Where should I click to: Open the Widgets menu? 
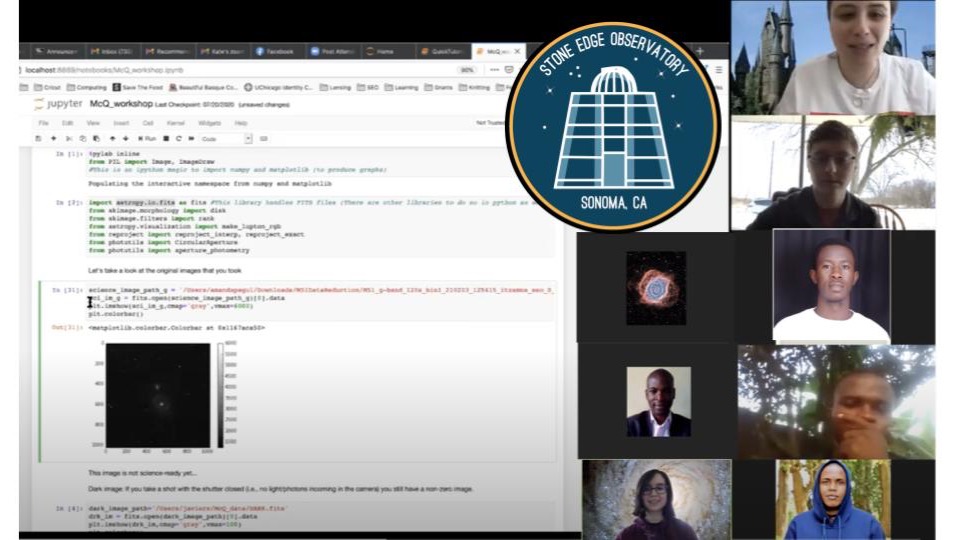point(212,122)
